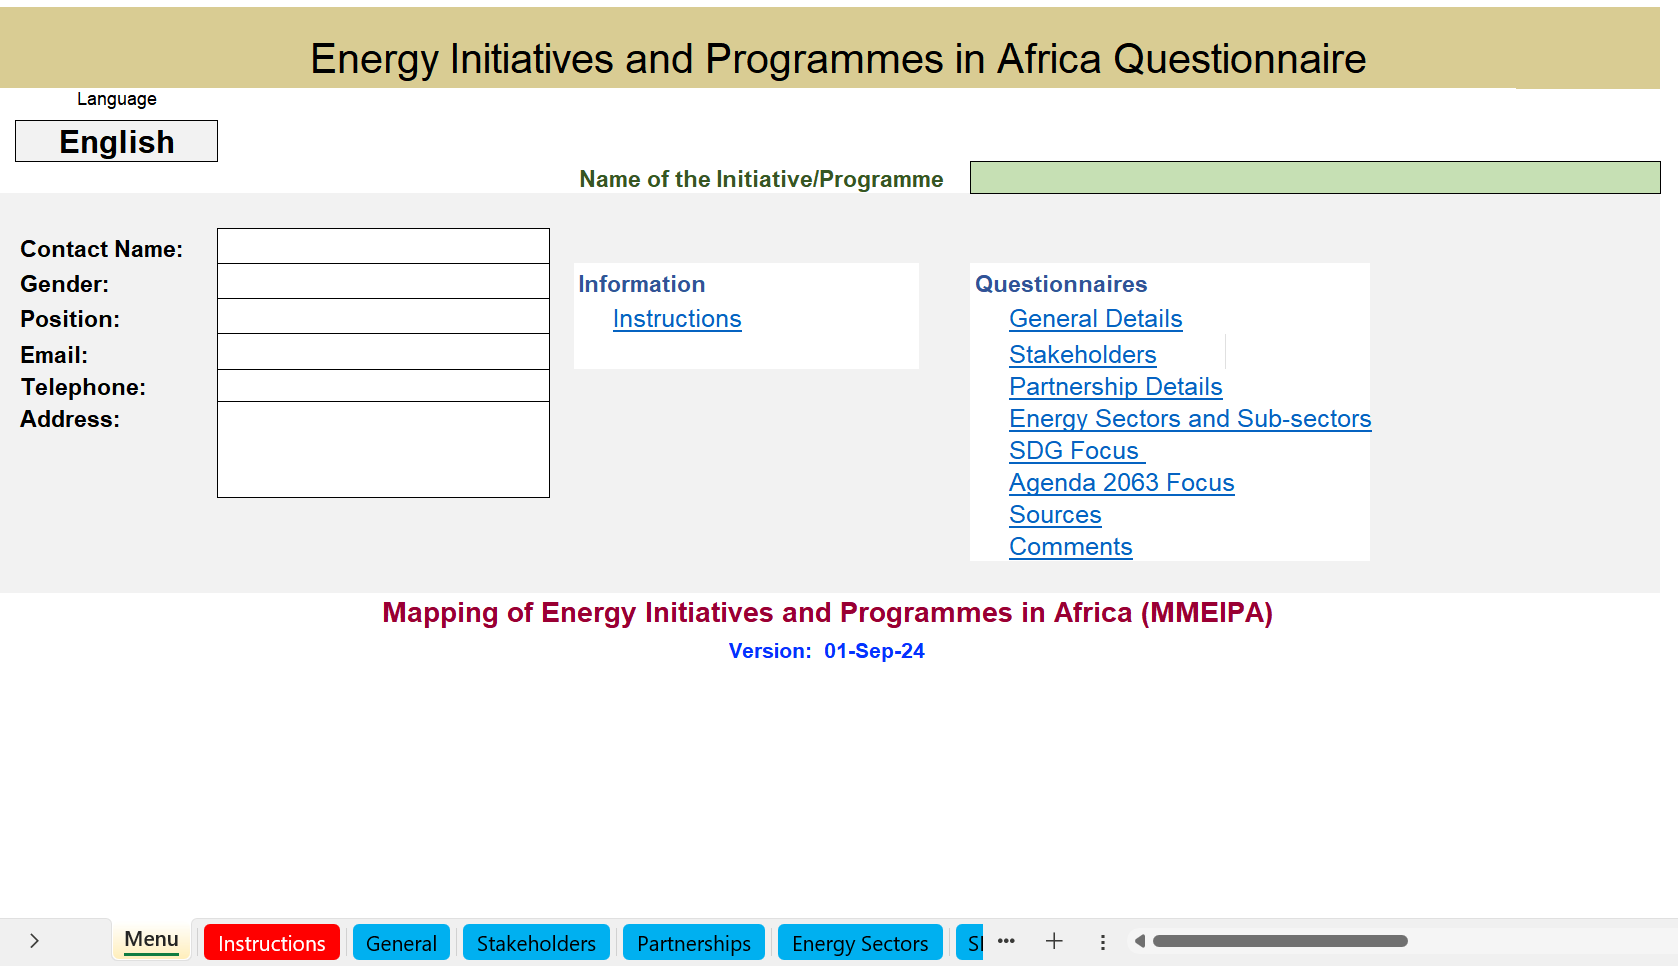Click the Position input field
This screenshot has width=1678, height=967.
(383, 316)
